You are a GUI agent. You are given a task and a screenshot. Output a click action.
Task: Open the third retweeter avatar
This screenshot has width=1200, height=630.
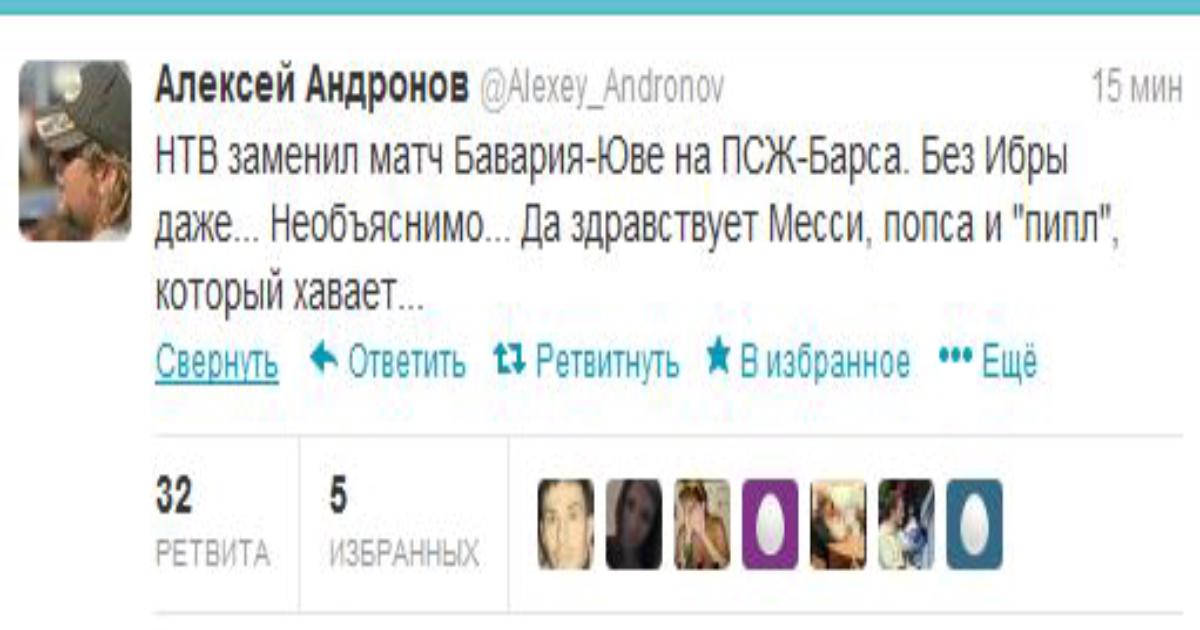click(x=702, y=523)
